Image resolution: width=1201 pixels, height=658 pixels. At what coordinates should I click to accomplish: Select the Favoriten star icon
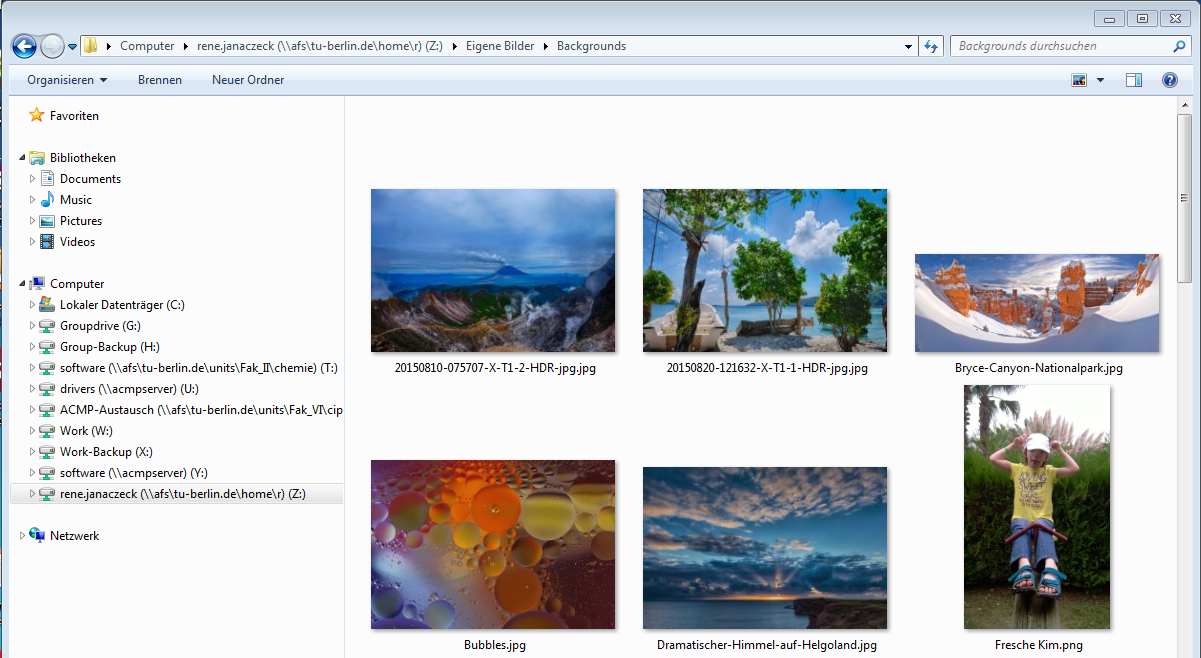pyautogui.click(x=37, y=116)
